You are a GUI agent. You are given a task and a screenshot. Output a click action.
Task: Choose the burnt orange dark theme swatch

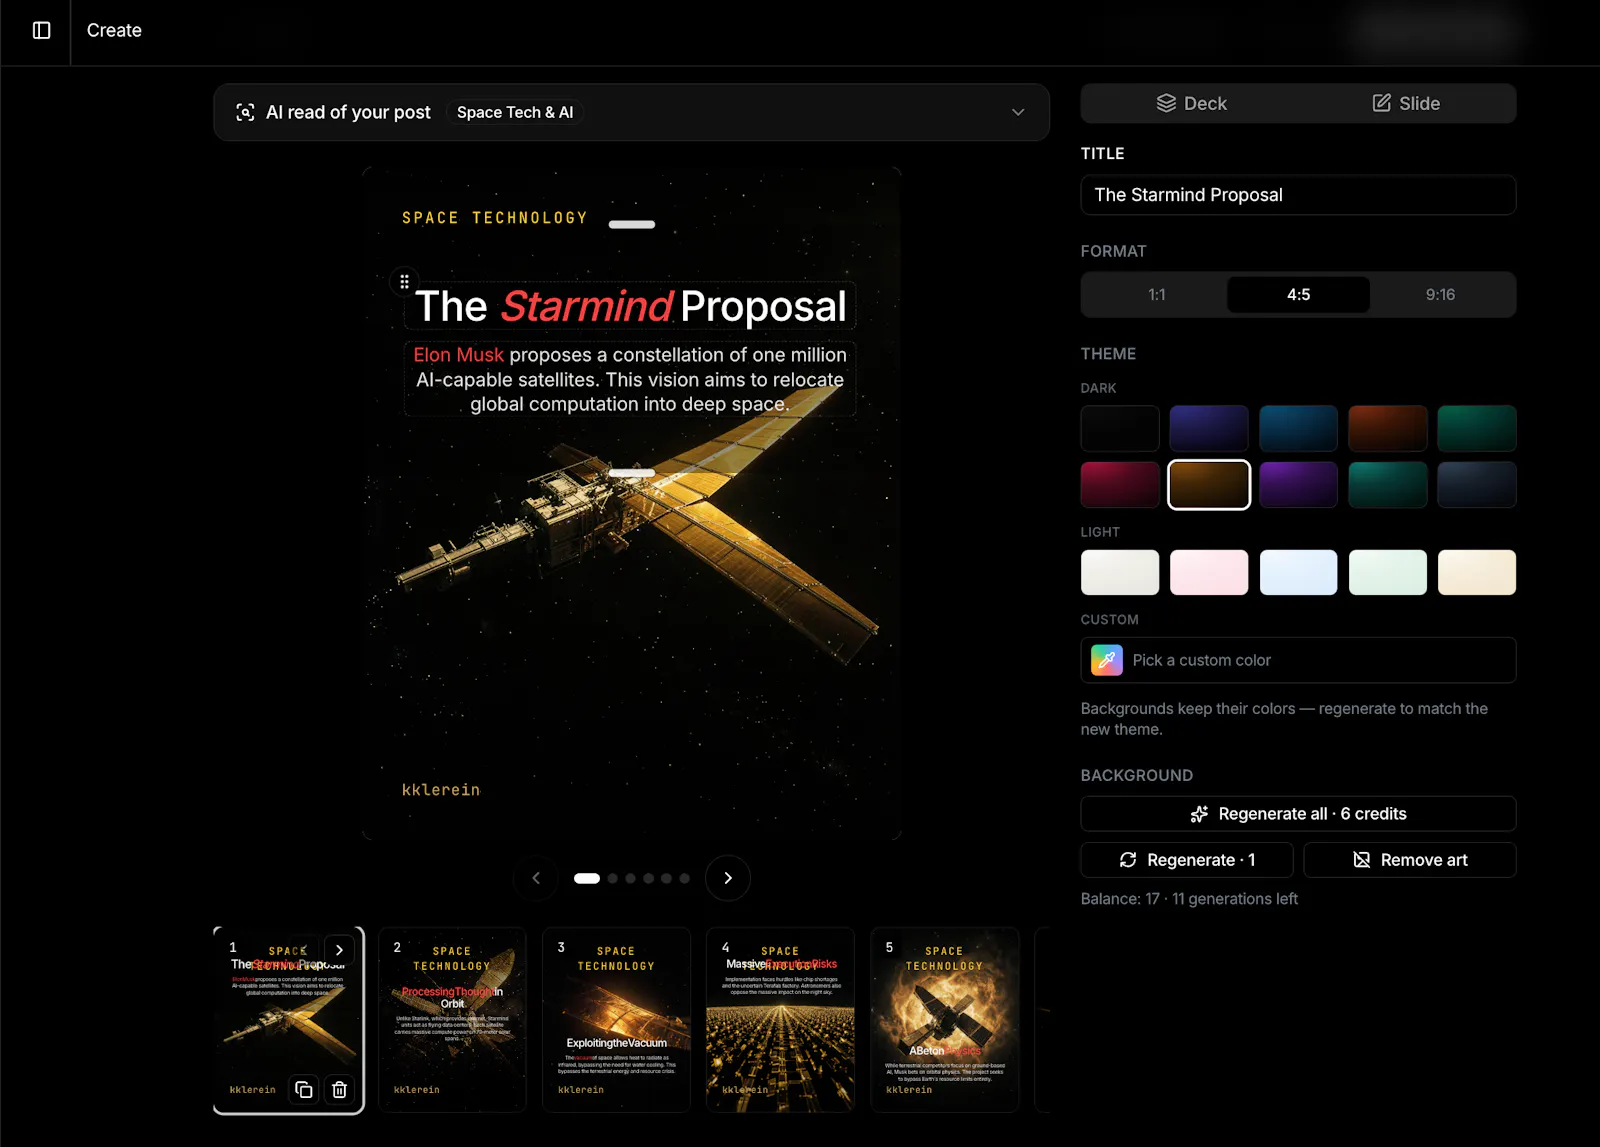[x=1387, y=429]
